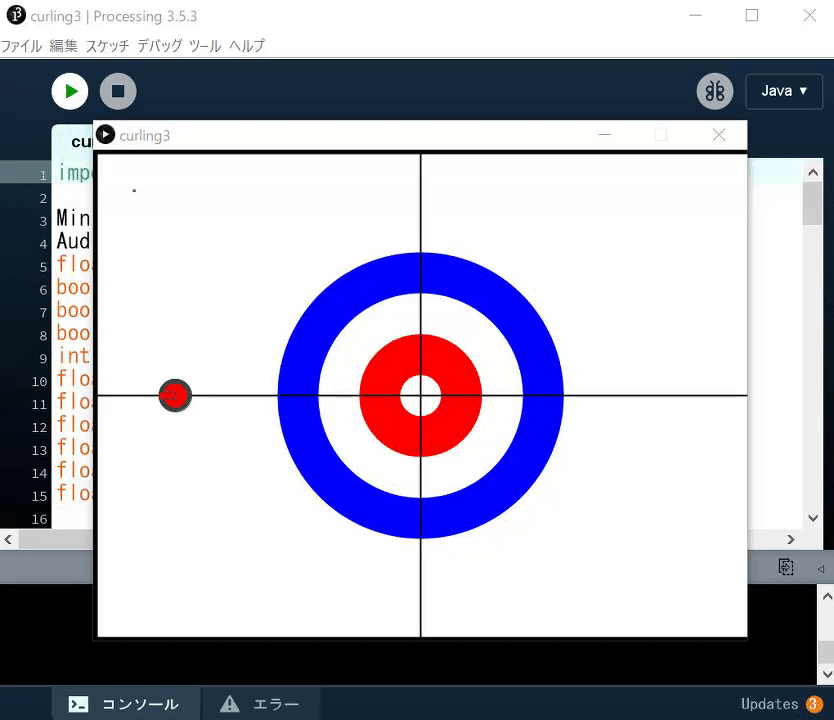Viewport: 834px width, 720px height.
Task: Click the horizontal scrollbar left arrow
Action: point(7,540)
